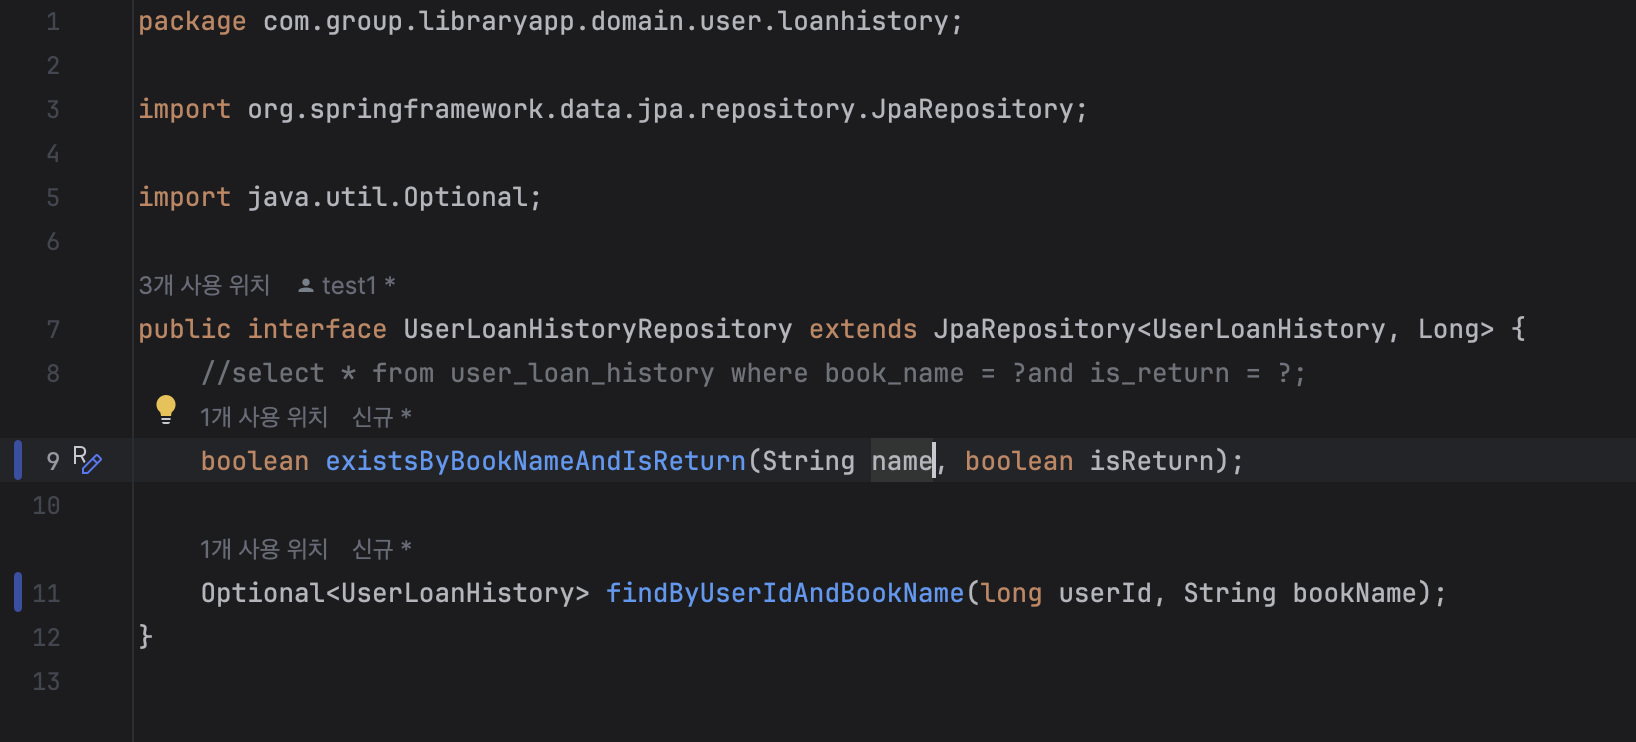Click the 'name' parameter on line 9

pyautogui.click(x=902, y=461)
